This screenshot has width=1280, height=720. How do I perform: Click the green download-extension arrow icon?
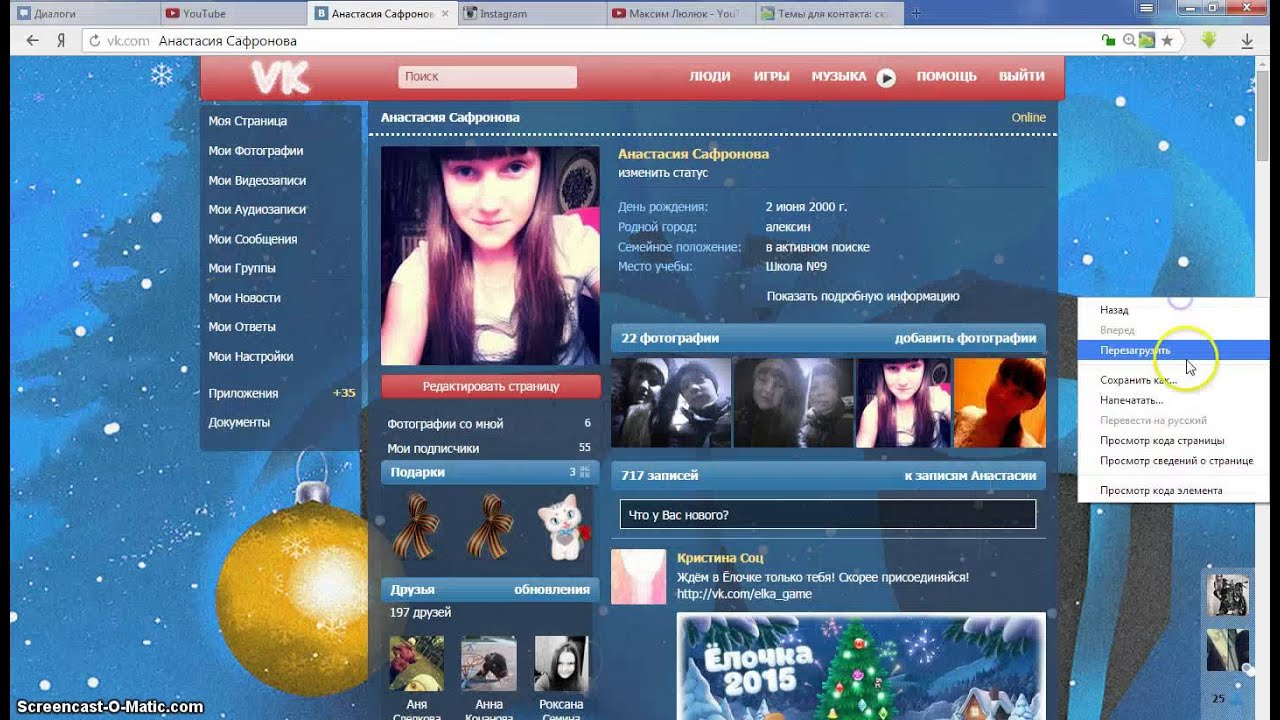[1208, 41]
